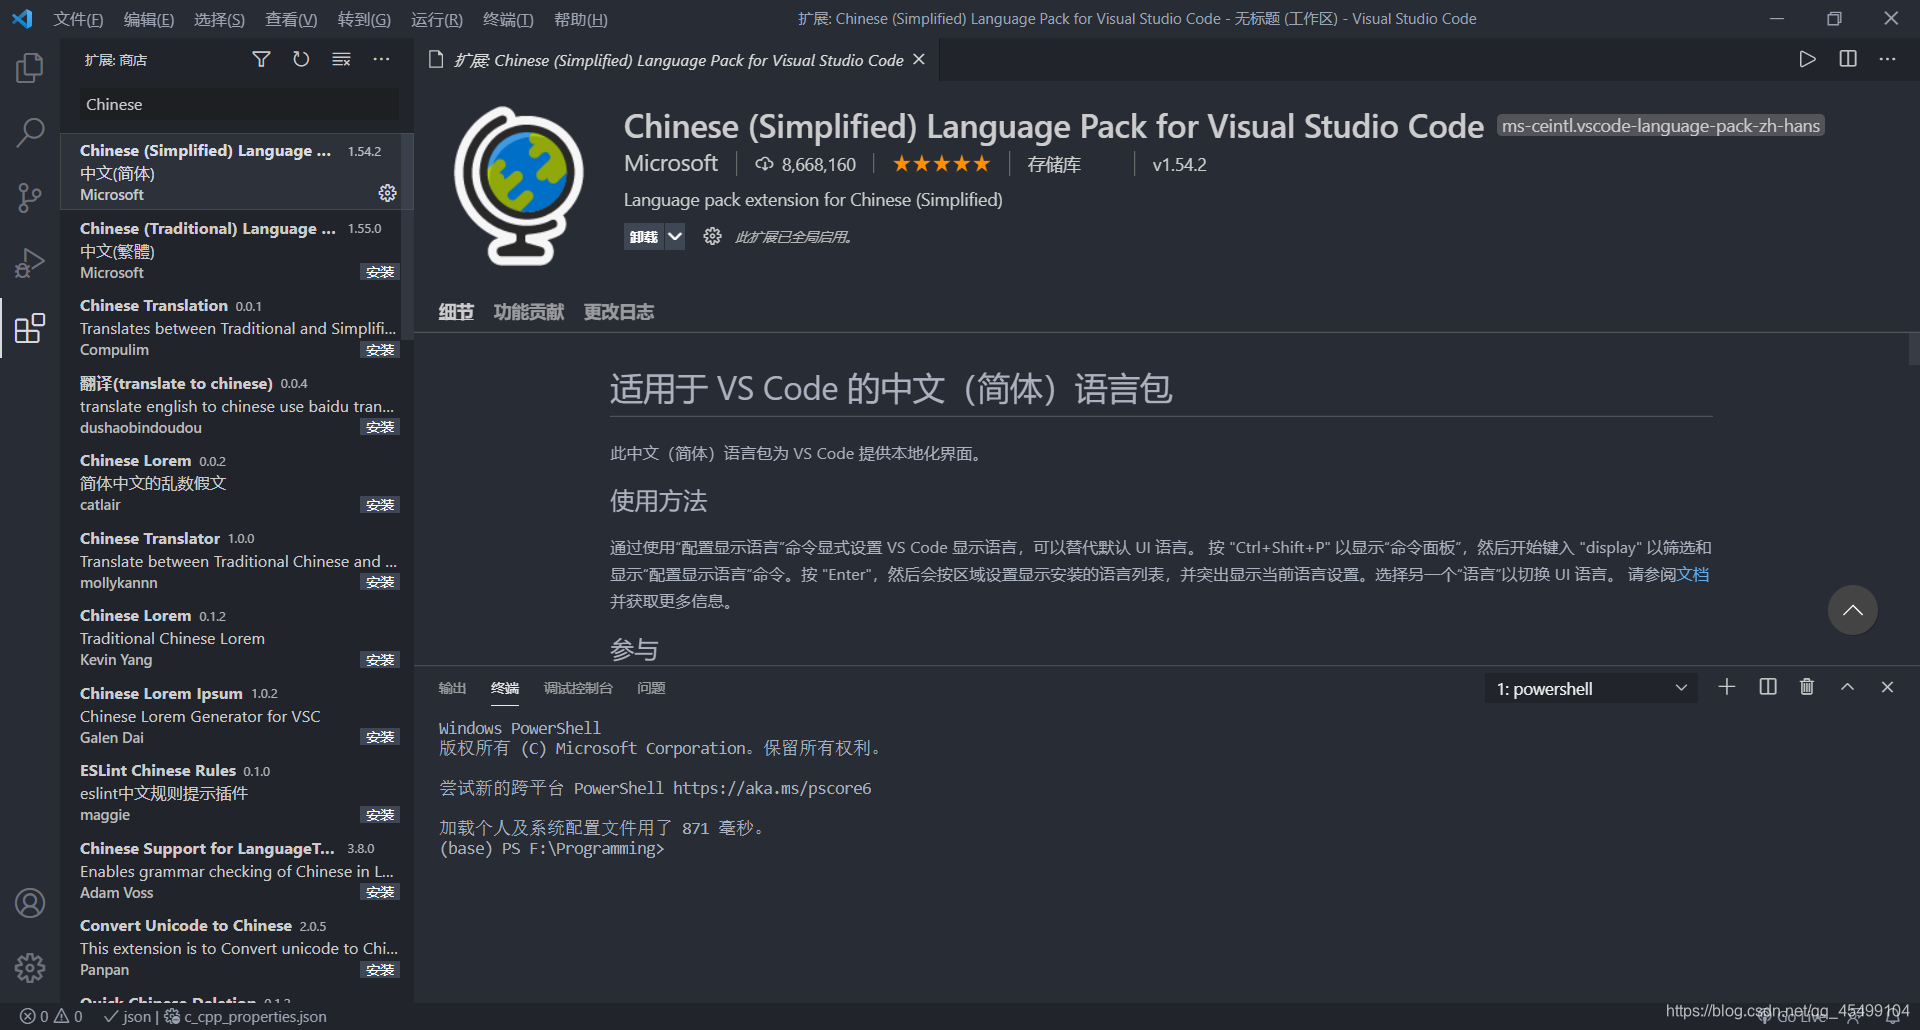The image size is (1920, 1030).
Task: Switch to the 功能贡献 tab
Action: (x=528, y=312)
